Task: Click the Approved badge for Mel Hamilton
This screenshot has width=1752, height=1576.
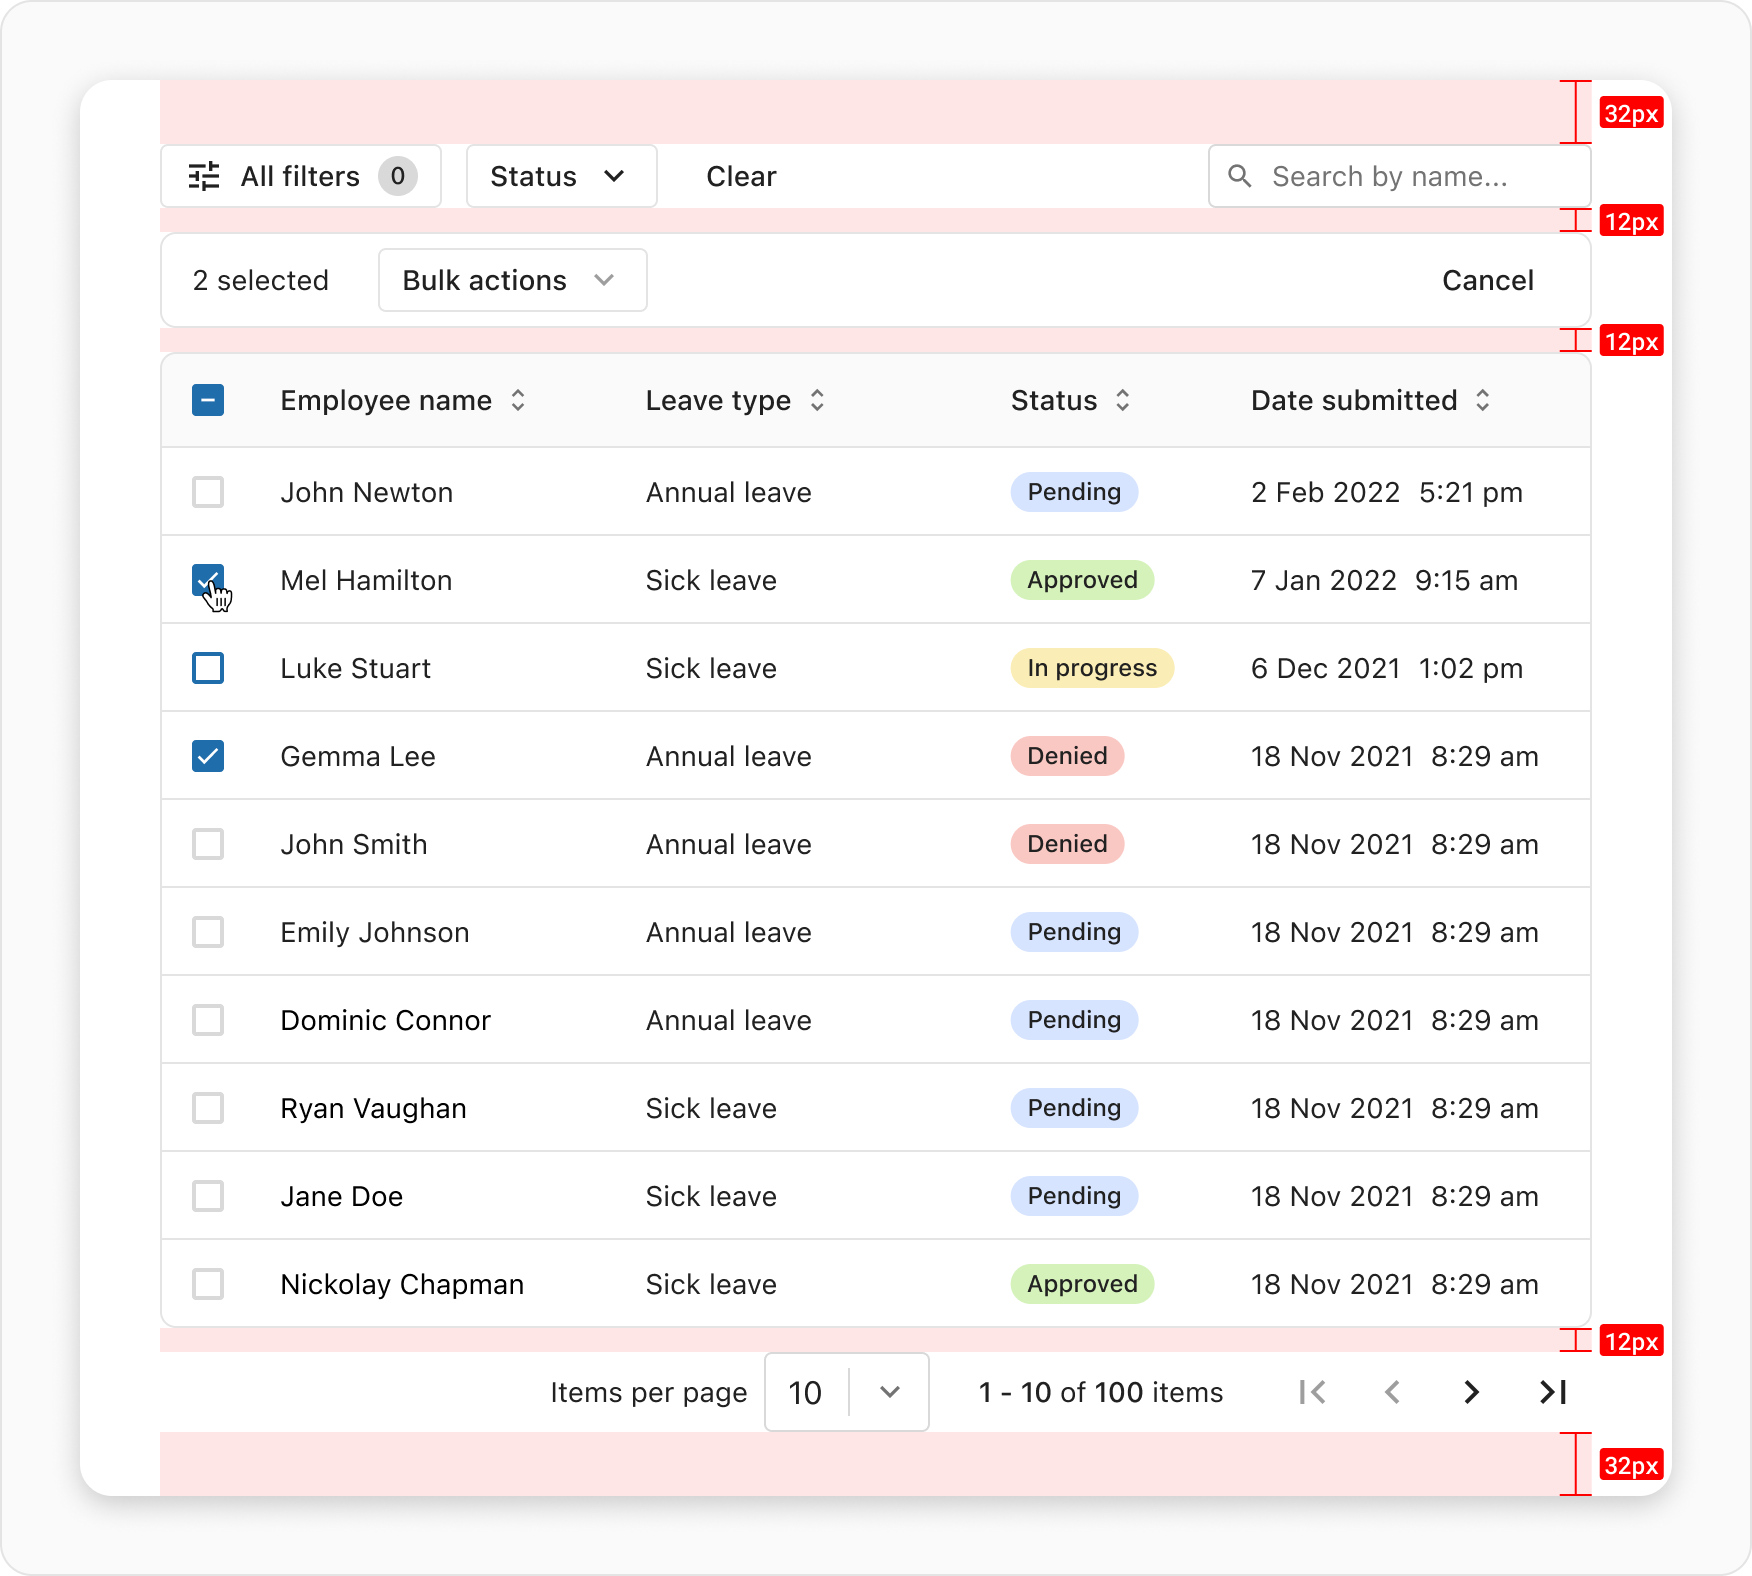Action: coord(1082,580)
